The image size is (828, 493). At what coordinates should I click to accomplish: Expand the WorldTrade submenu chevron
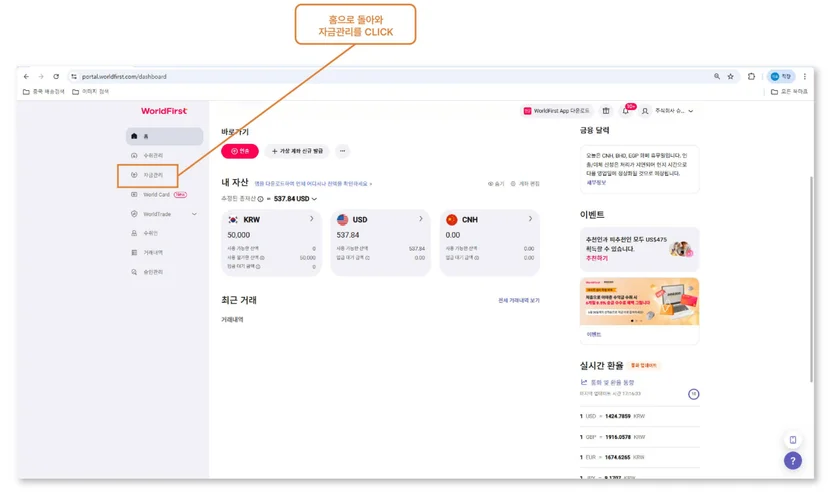(x=194, y=214)
